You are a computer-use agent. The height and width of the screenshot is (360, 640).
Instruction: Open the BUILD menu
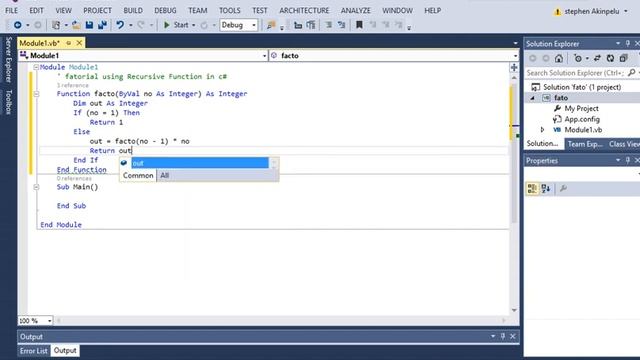click(133, 11)
